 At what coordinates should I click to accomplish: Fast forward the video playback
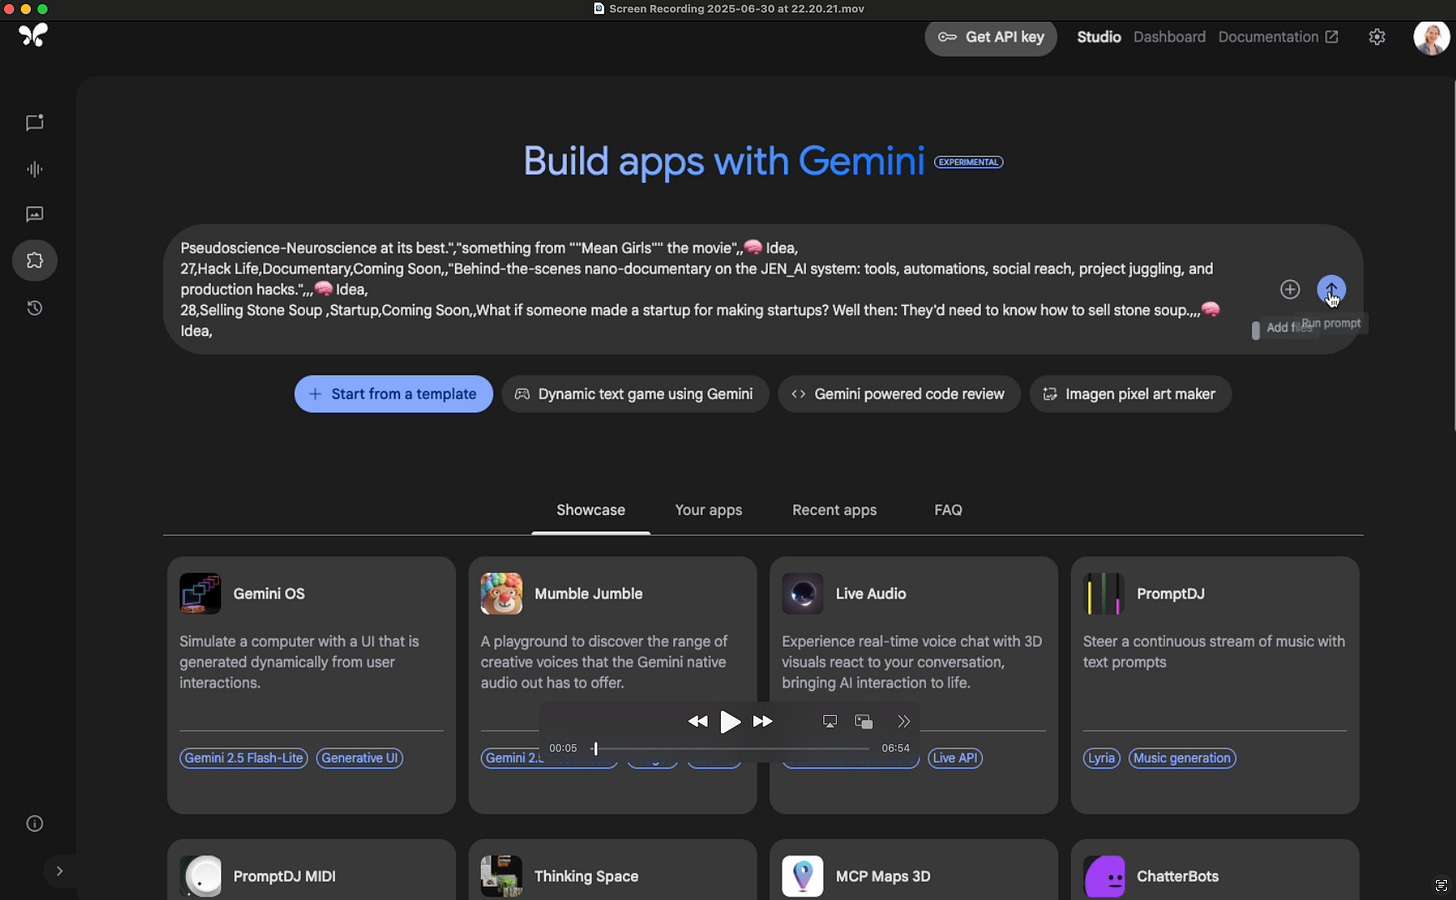(762, 721)
